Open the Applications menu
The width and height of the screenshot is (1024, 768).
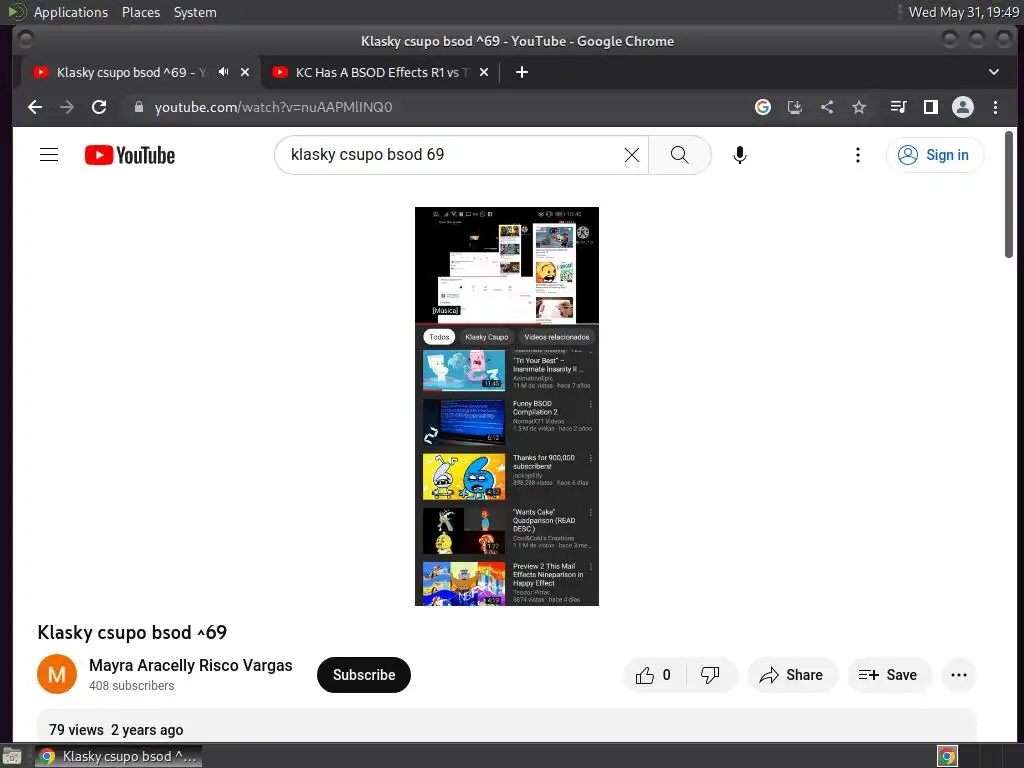71,12
